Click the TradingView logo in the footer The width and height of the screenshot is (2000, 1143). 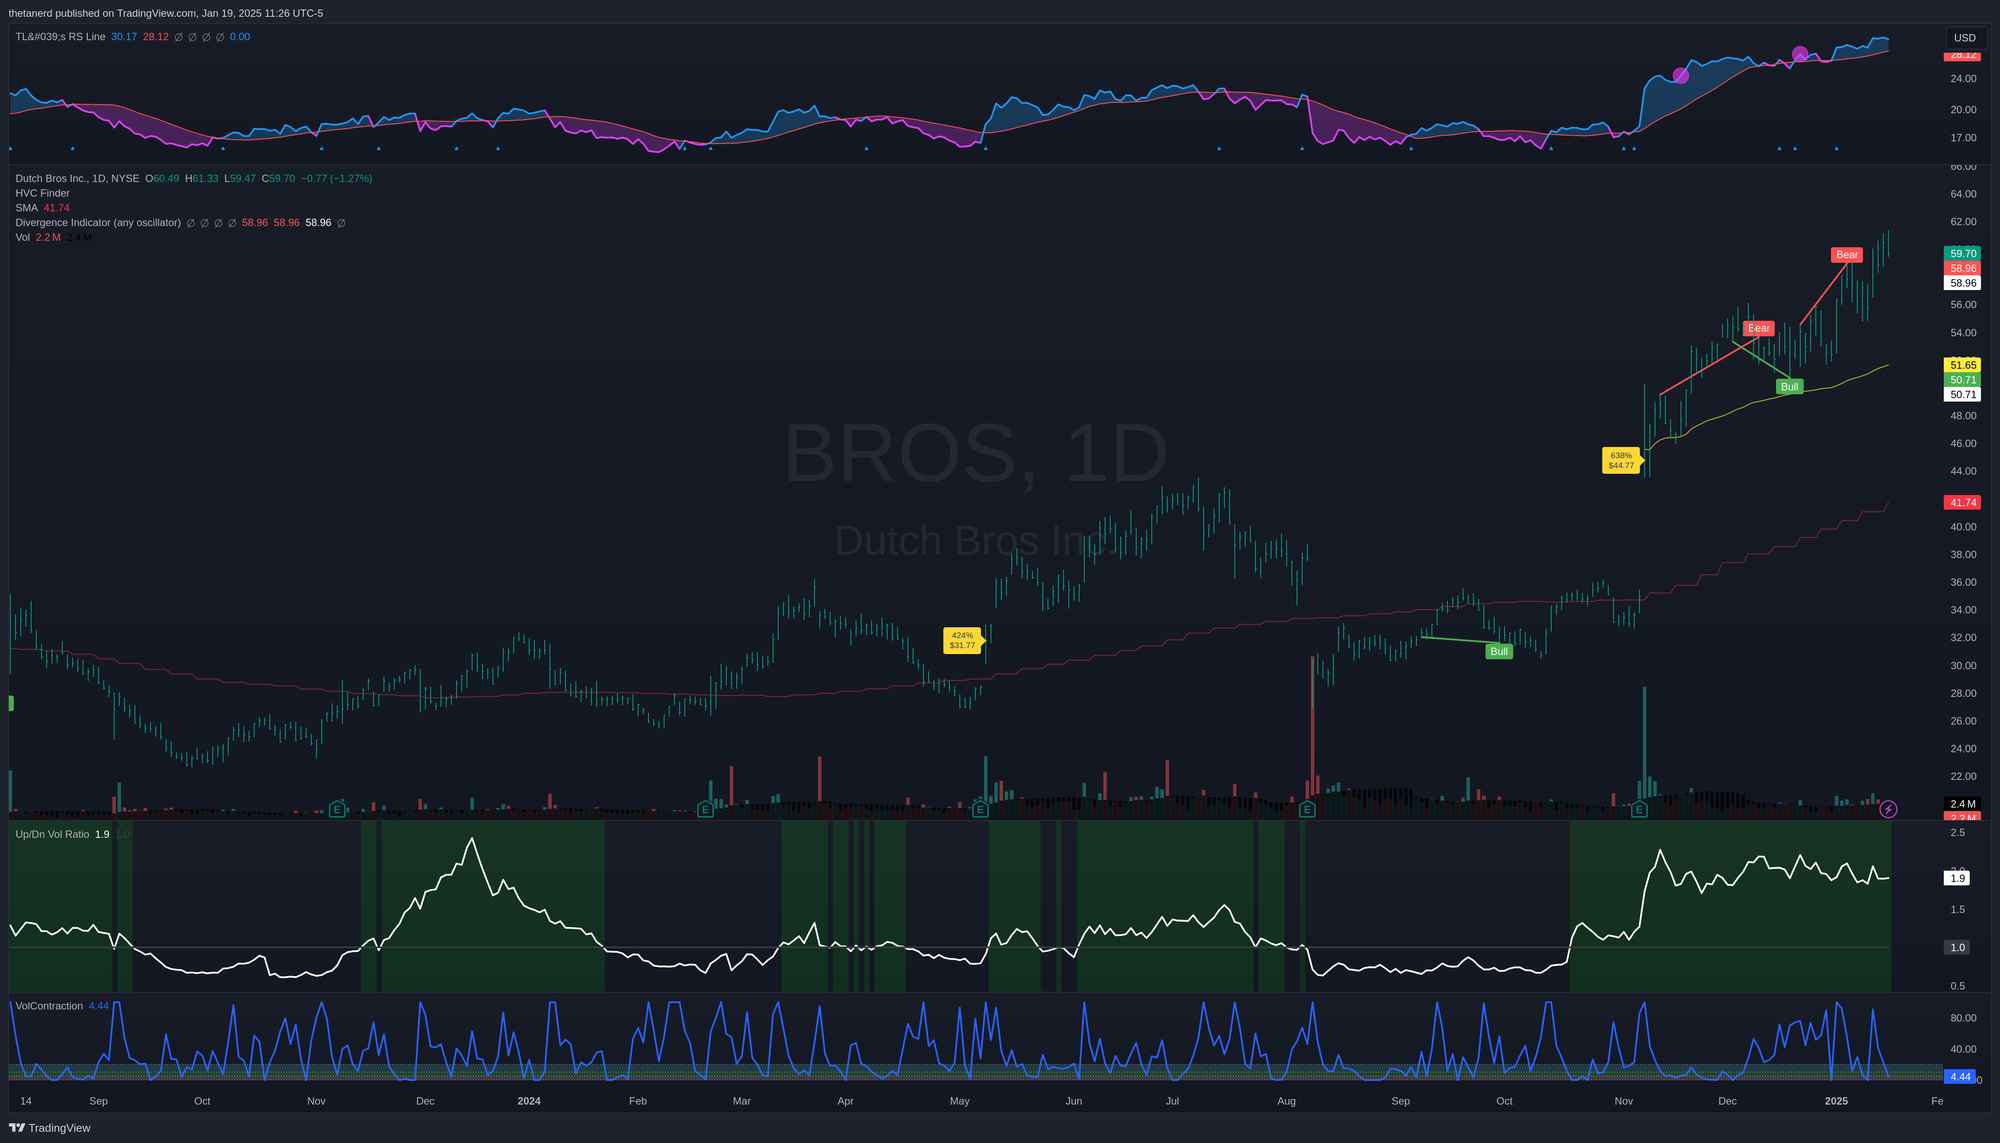click(x=50, y=1128)
